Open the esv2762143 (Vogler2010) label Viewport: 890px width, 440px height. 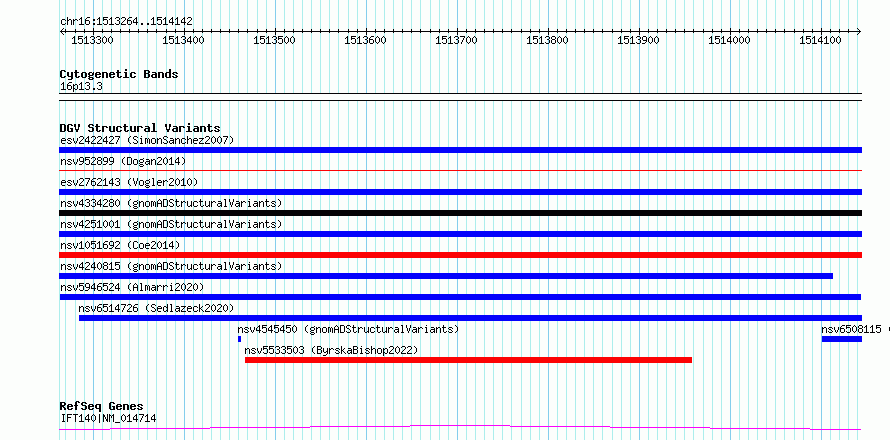(x=129, y=182)
